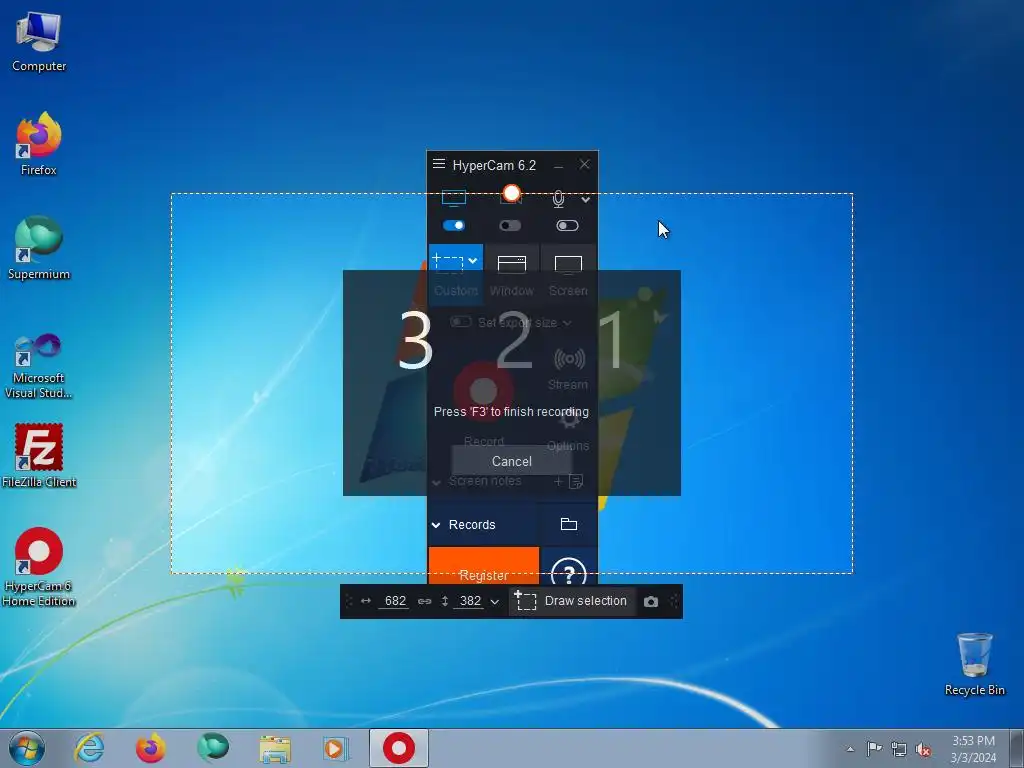Show hidden system tray icons

(850, 749)
